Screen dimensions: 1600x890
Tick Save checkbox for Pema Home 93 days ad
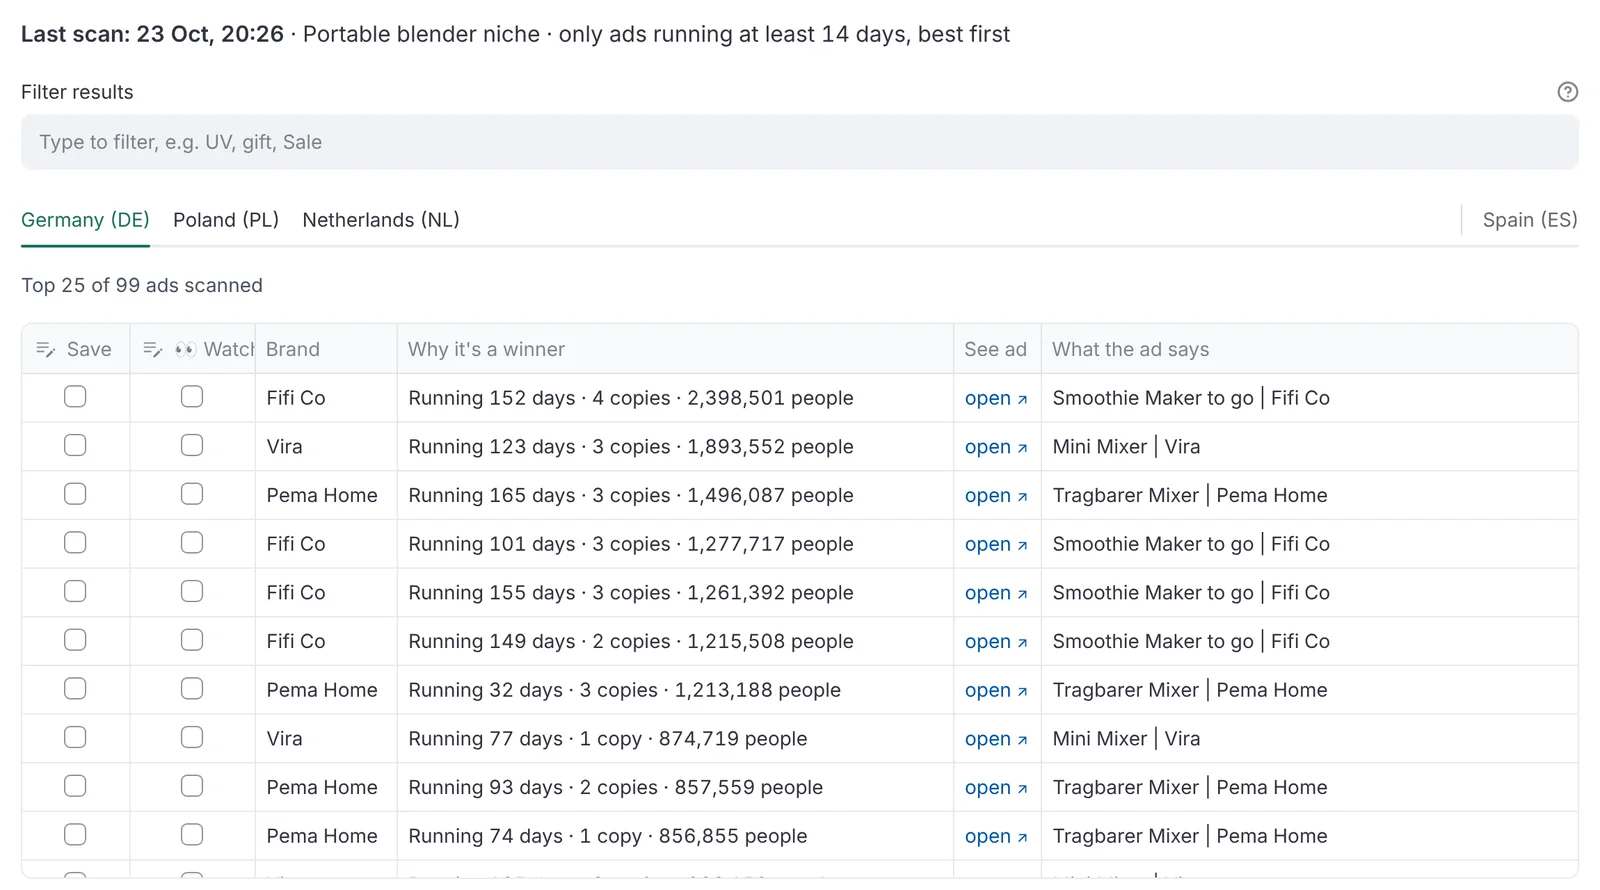(x=75, y=786)
